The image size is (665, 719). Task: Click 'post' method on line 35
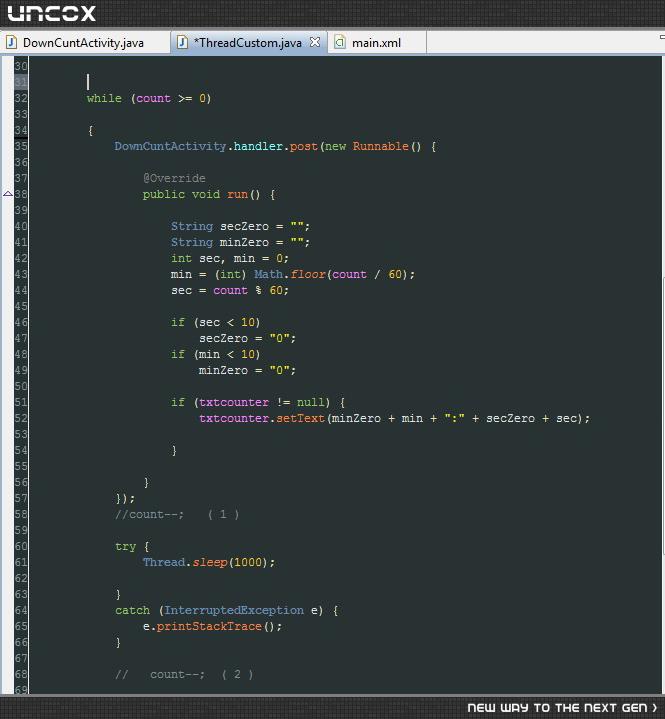tap(304, 146)
